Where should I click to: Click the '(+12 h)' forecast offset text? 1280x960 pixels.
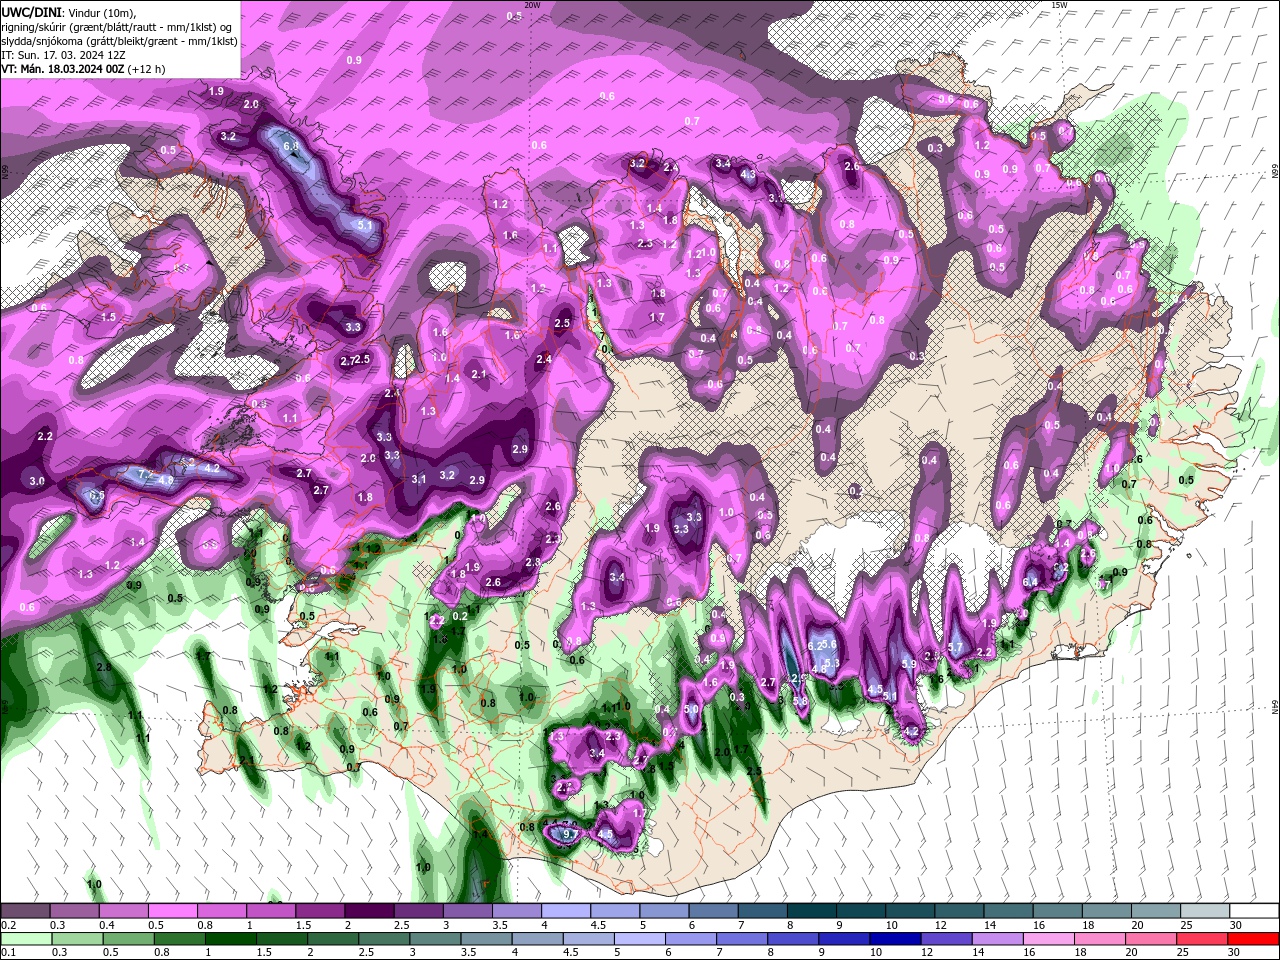click(x=147, y=69)
